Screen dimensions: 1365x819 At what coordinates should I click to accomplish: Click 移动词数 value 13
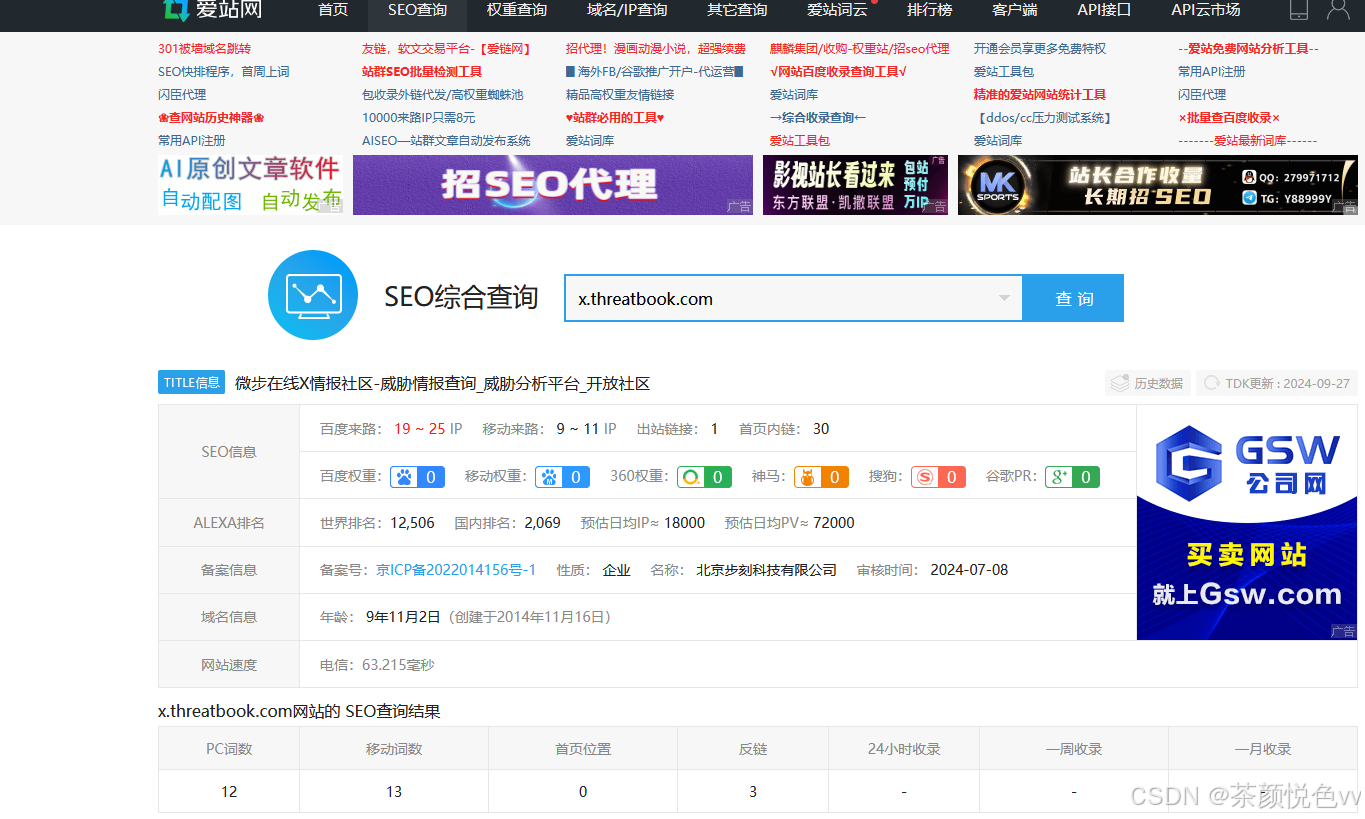click(x=394, y=792)
